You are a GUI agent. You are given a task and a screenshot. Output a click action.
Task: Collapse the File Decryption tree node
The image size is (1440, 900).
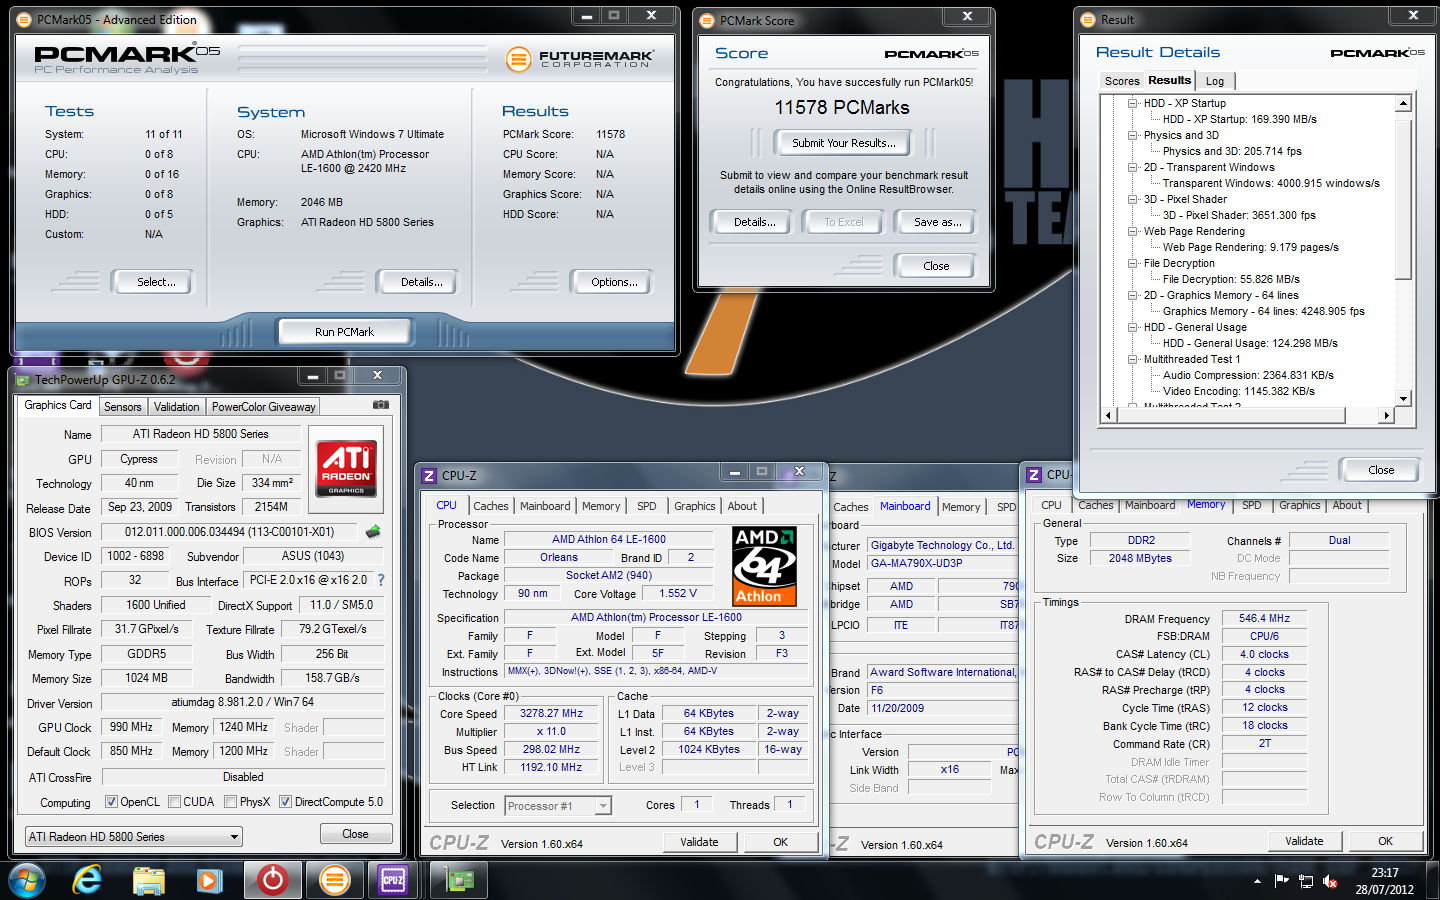[x=1133, y=263]
